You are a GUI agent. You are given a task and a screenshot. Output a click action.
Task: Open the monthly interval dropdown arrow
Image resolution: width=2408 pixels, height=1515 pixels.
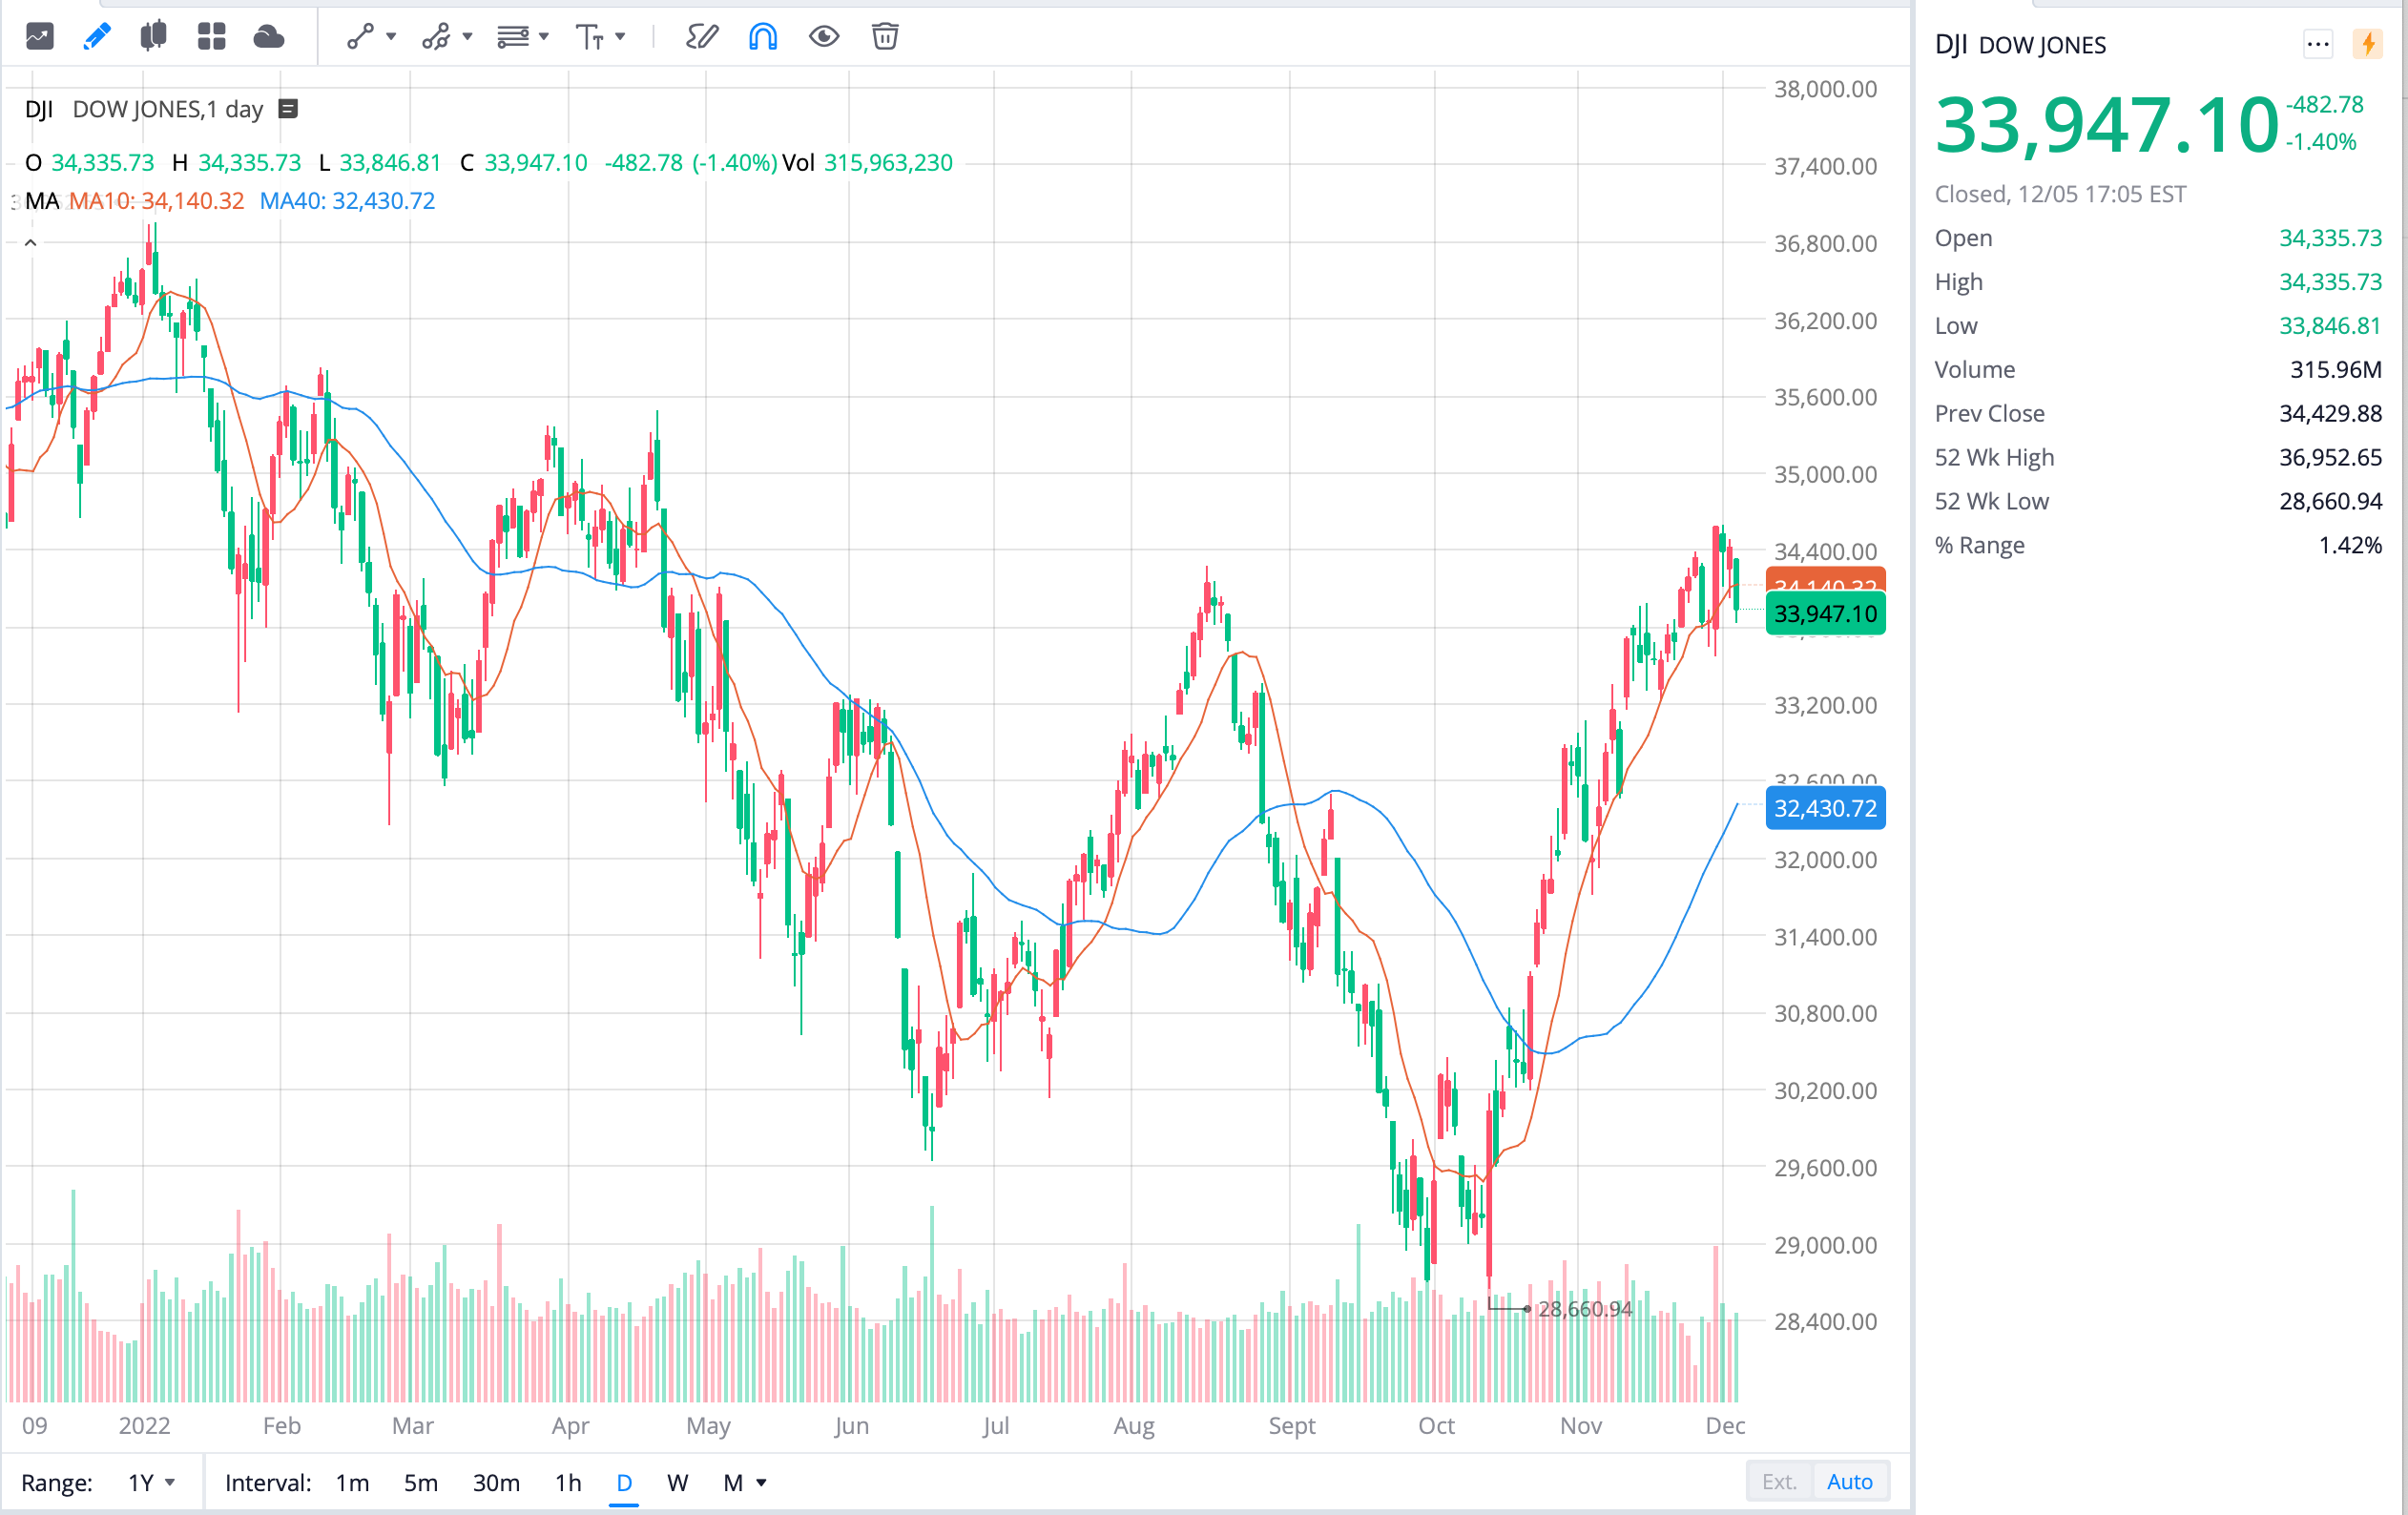[x=760, y=1483]
